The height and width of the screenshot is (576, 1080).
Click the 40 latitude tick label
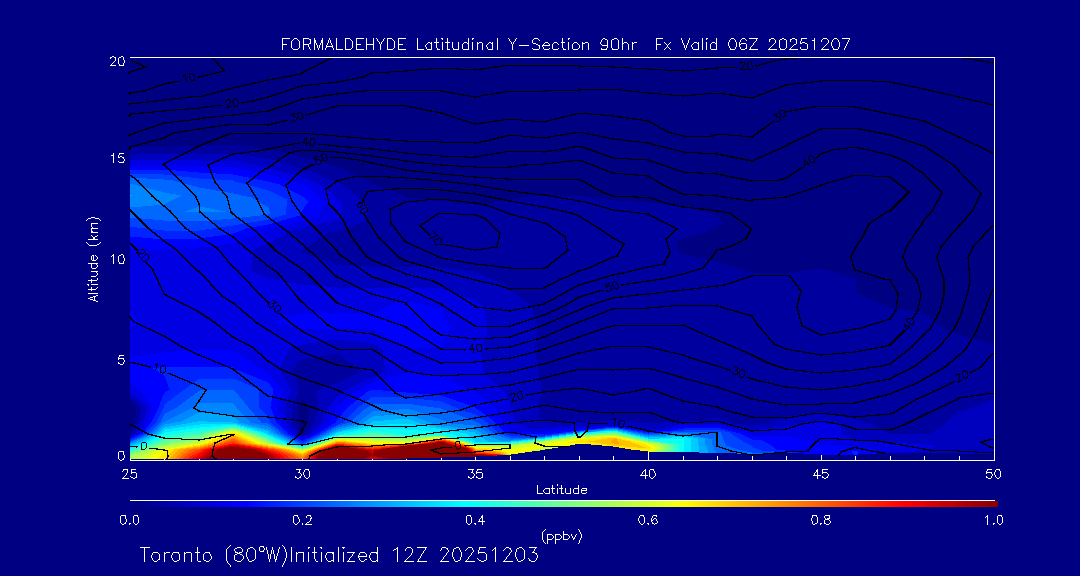click(648, 473)
